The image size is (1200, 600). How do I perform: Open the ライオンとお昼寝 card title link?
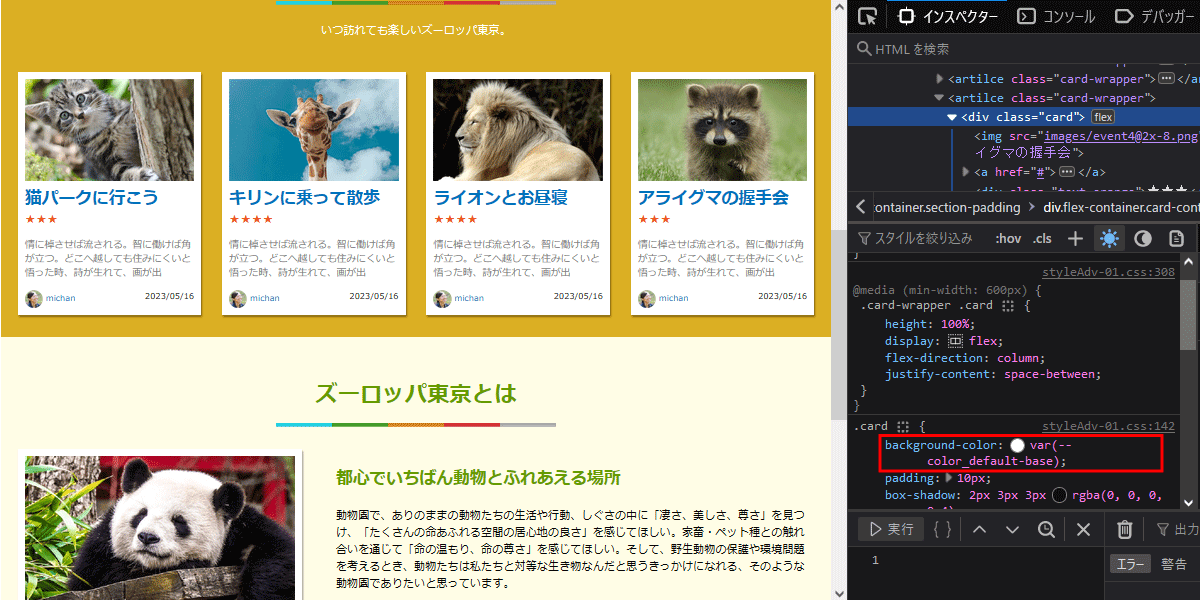click(x=500, y=198)
